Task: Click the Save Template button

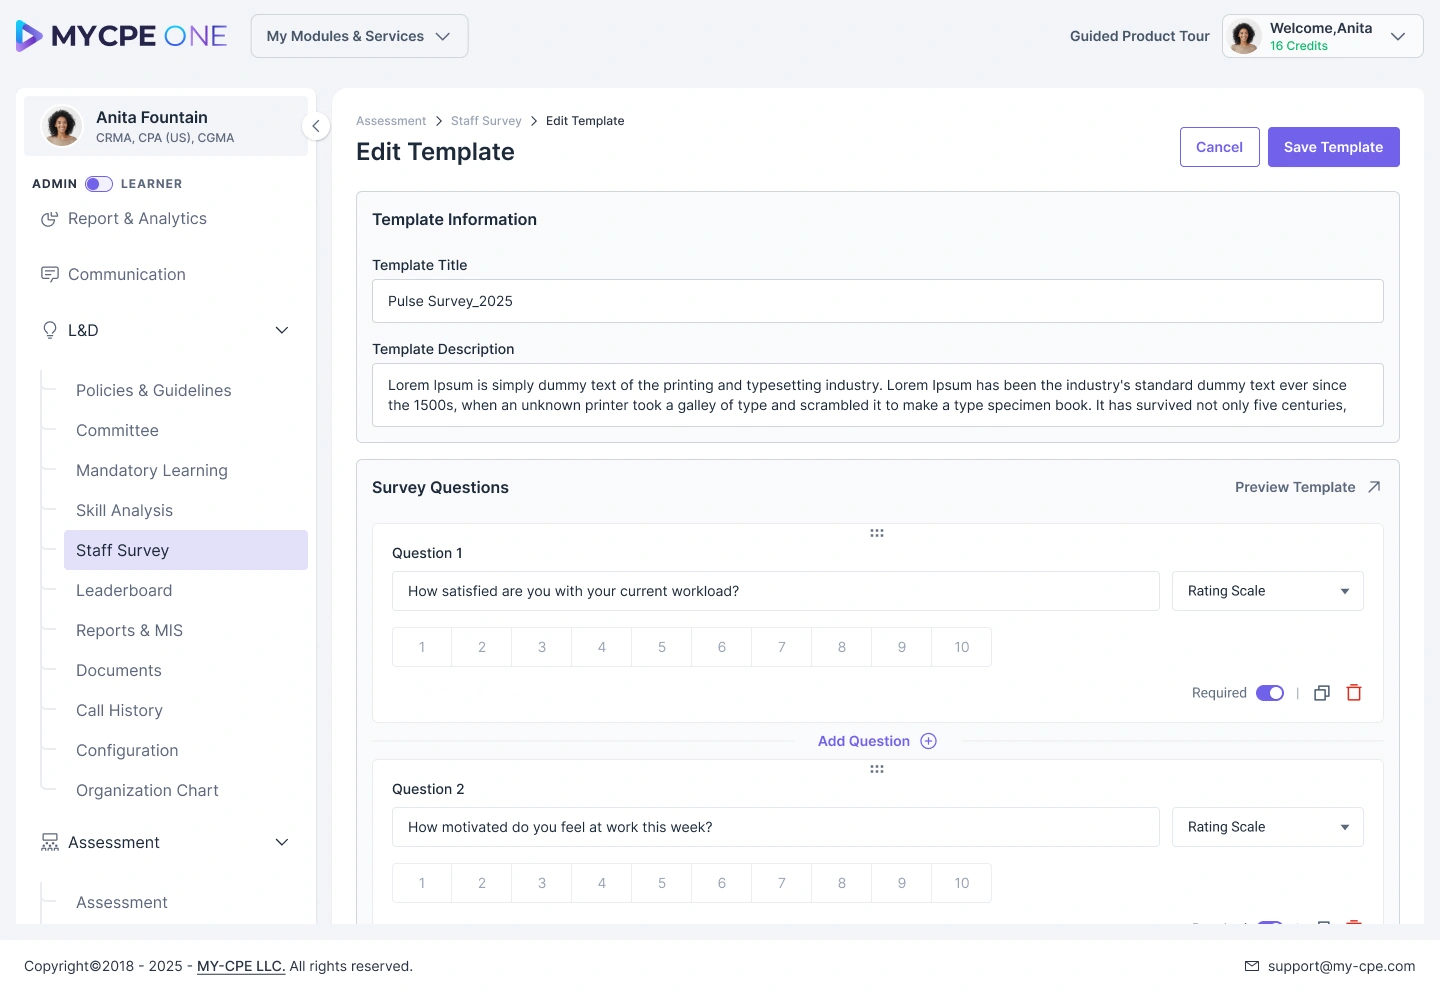Action: pos(1334,147)
